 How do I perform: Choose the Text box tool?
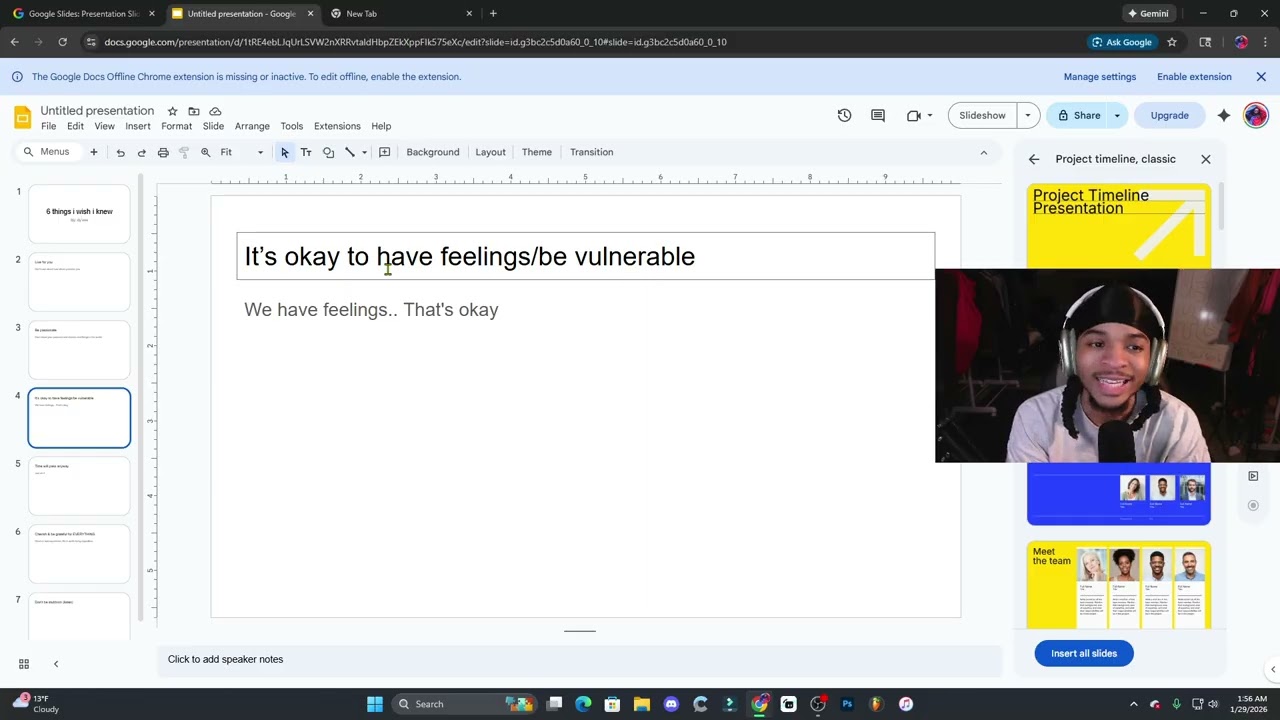coord(306,152)
